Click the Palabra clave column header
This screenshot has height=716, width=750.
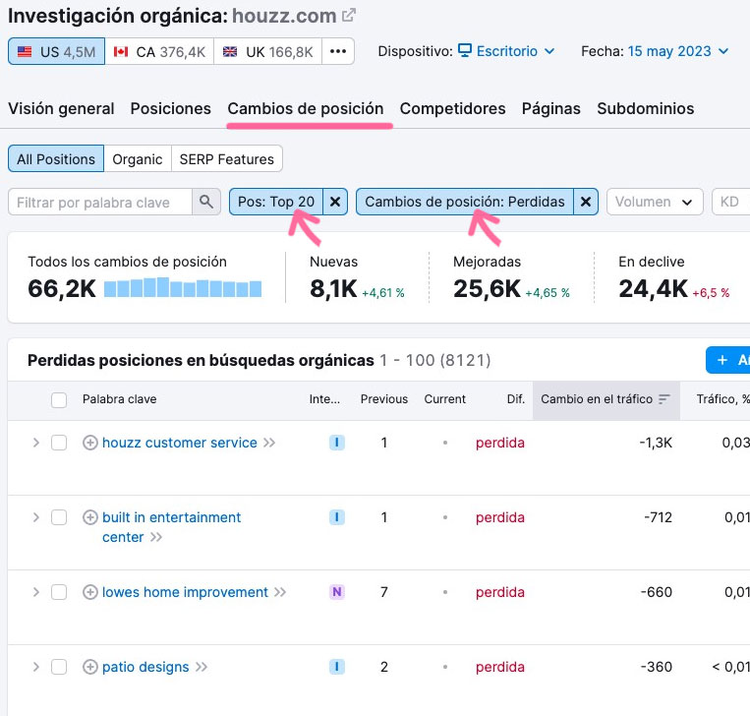119,399
